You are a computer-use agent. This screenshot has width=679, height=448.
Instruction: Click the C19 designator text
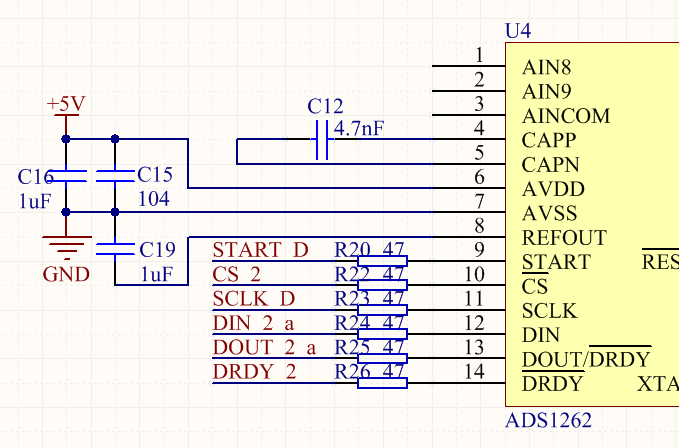(158, 249)
